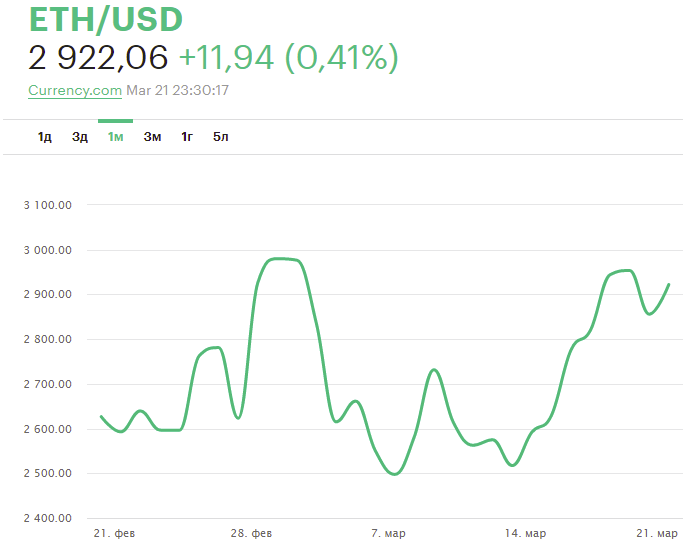Select the 1д one-day range tab
Image resolution: width=697 pixels, height=549 pixels.
coord(44,137)
